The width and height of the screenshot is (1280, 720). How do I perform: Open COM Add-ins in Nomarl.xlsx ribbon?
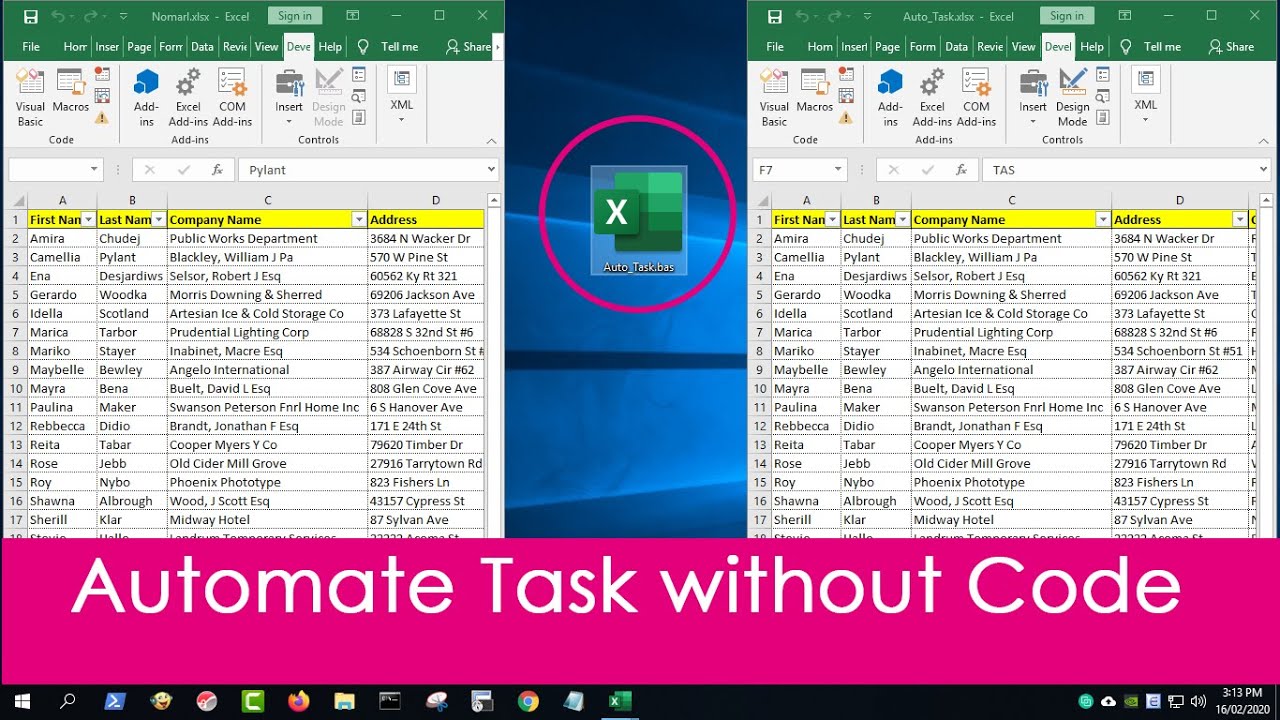[x=232, y=98]
